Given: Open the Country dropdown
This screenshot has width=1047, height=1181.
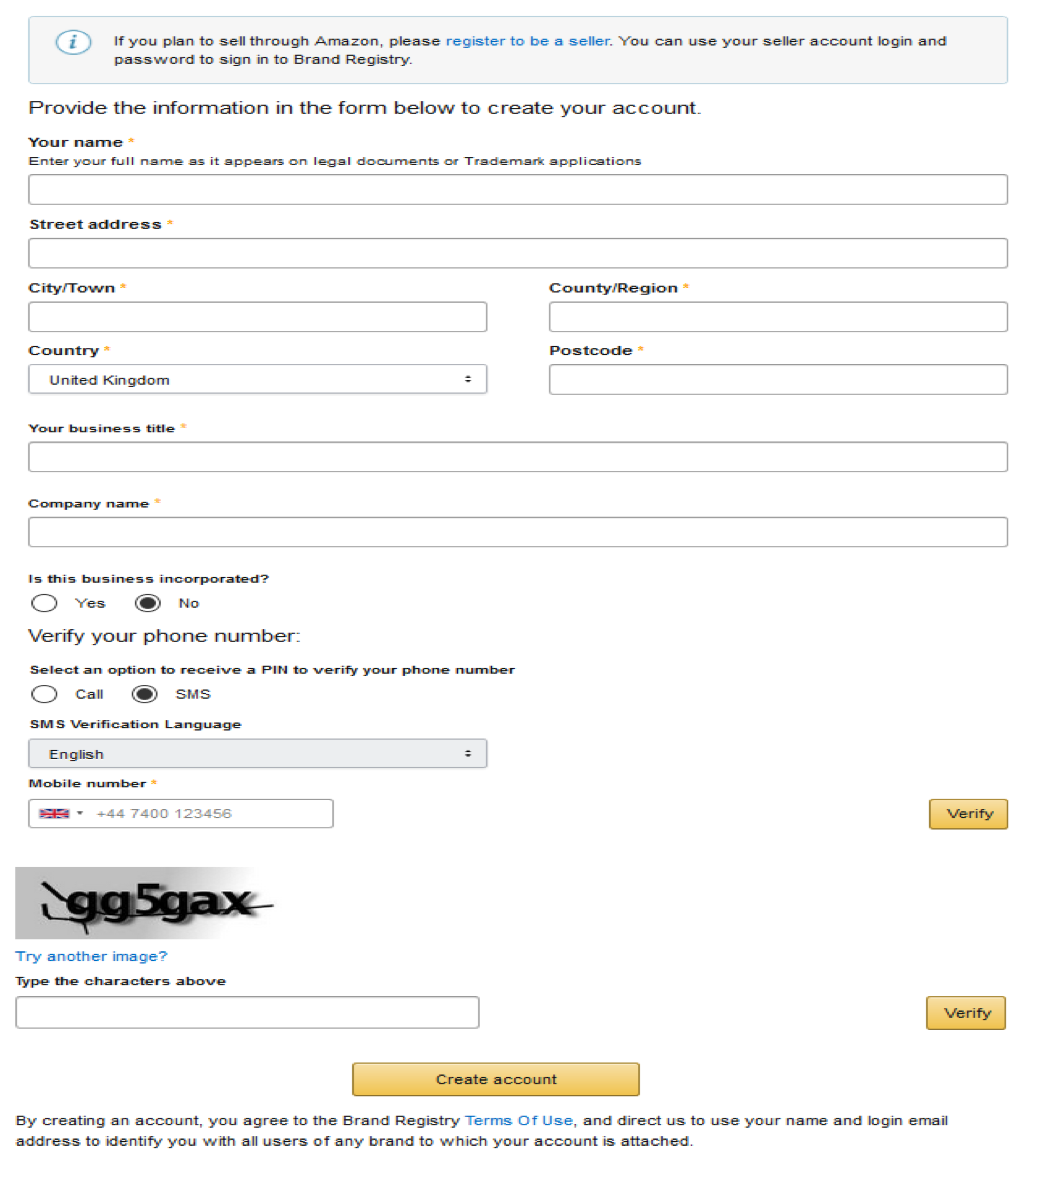Looking at the screenshot, I should point(257,380).
